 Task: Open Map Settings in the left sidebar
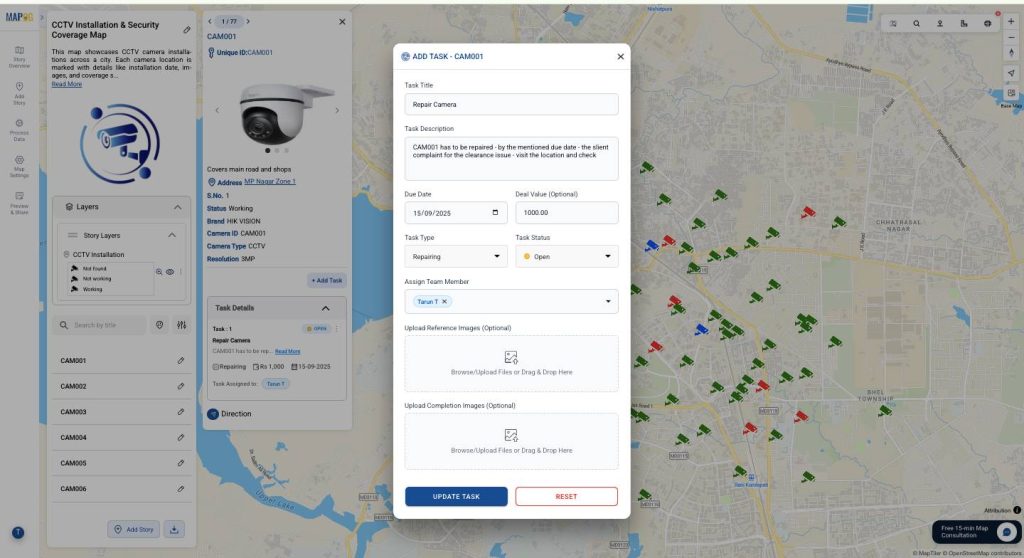(x=19, y=166)
